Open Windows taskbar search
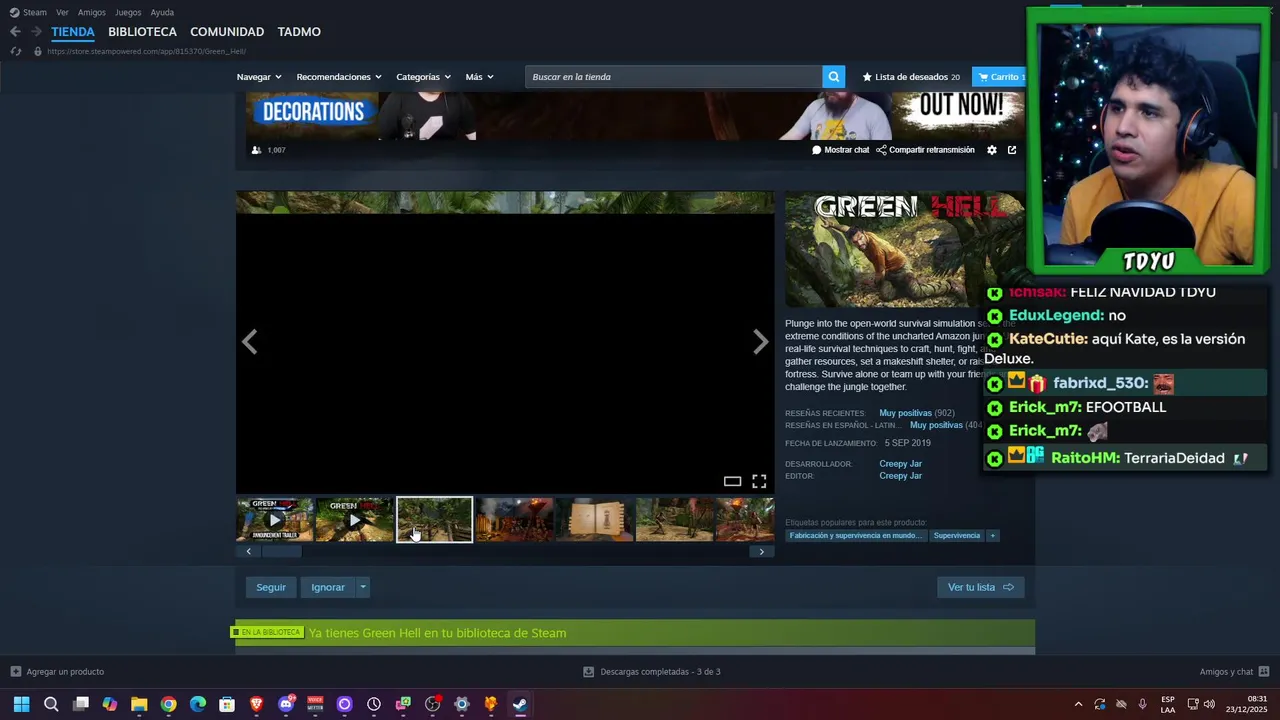1280x720 pixels. point(51,704)
